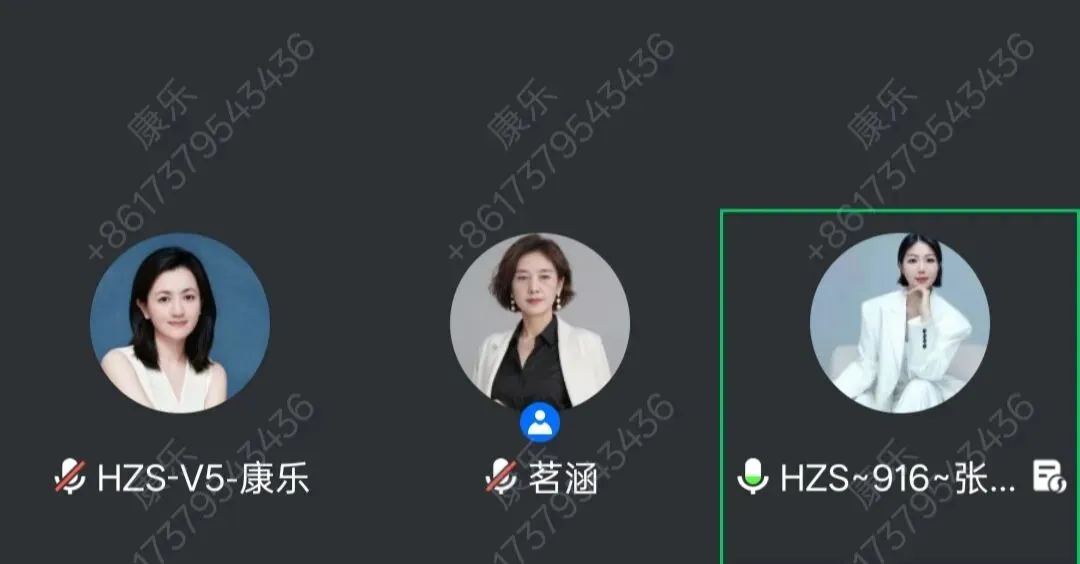Focus the green-bordered active speaker tile
The width and height of the screenshot is (1080, 564).
point(900,387)
